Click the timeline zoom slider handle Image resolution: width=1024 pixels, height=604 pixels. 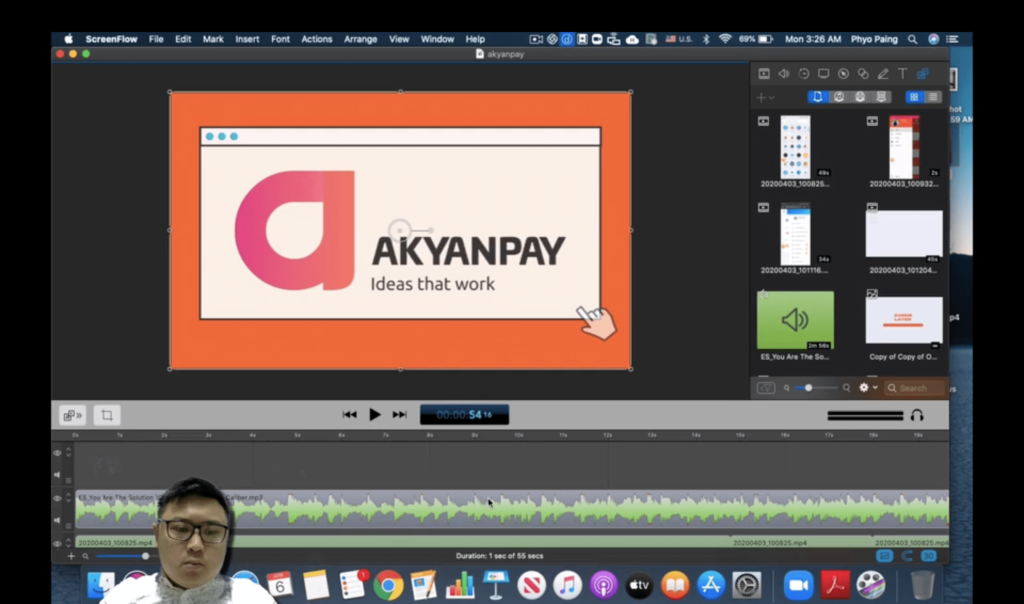(x=145, y=556)
